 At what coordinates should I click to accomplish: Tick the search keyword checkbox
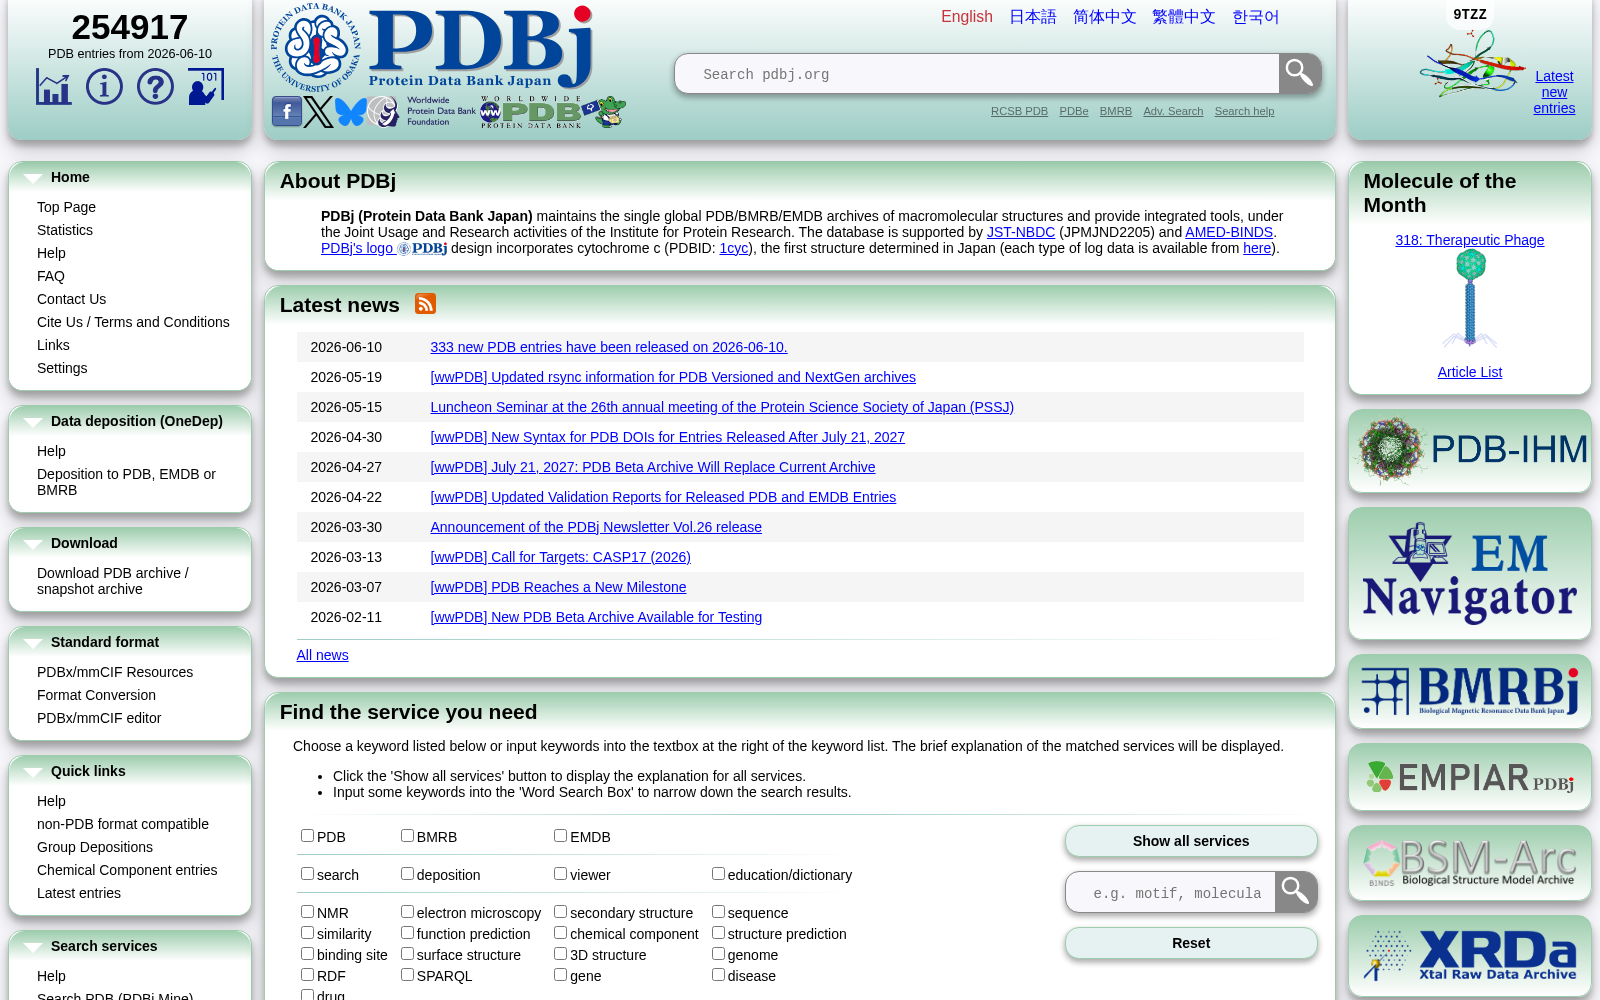click(x=307, y=874)
